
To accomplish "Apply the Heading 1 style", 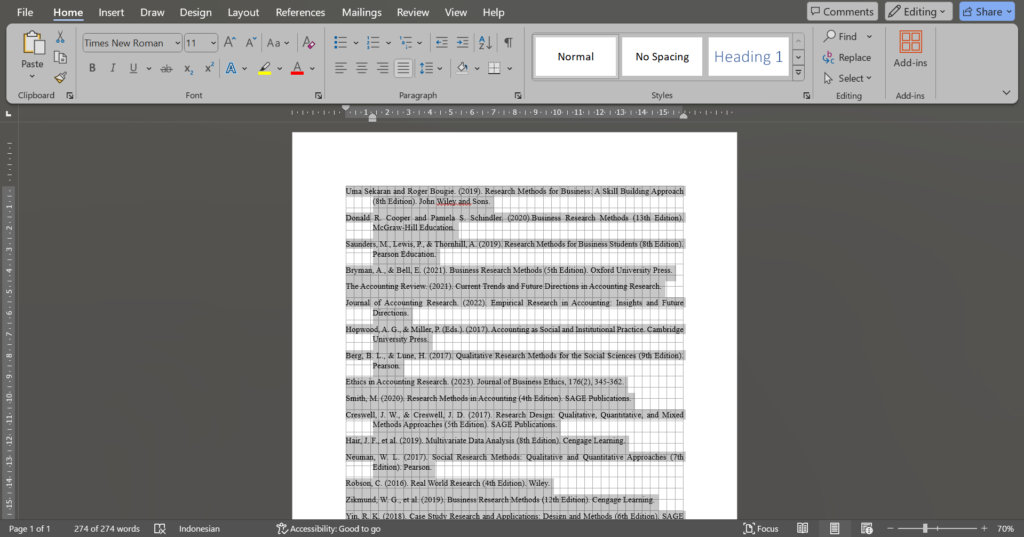I will 748,57.
